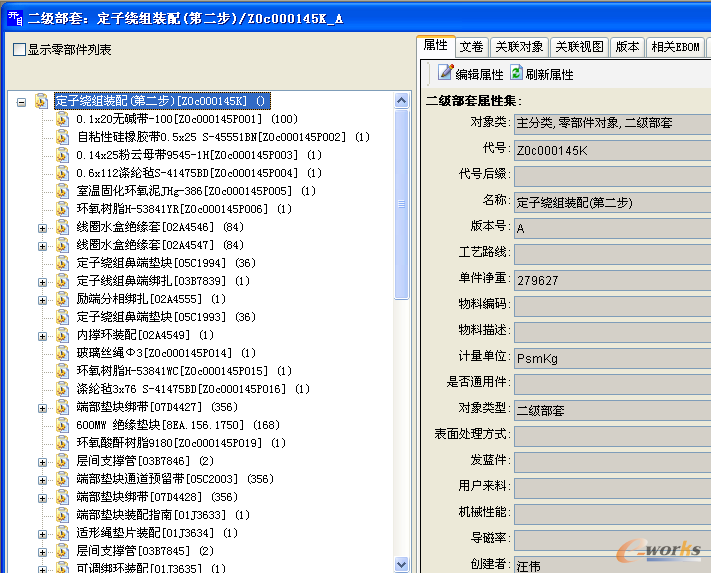This screenshot has width=711, height=573.
Task: Open the 相关EBOM tab
Action: click(675, 47)
